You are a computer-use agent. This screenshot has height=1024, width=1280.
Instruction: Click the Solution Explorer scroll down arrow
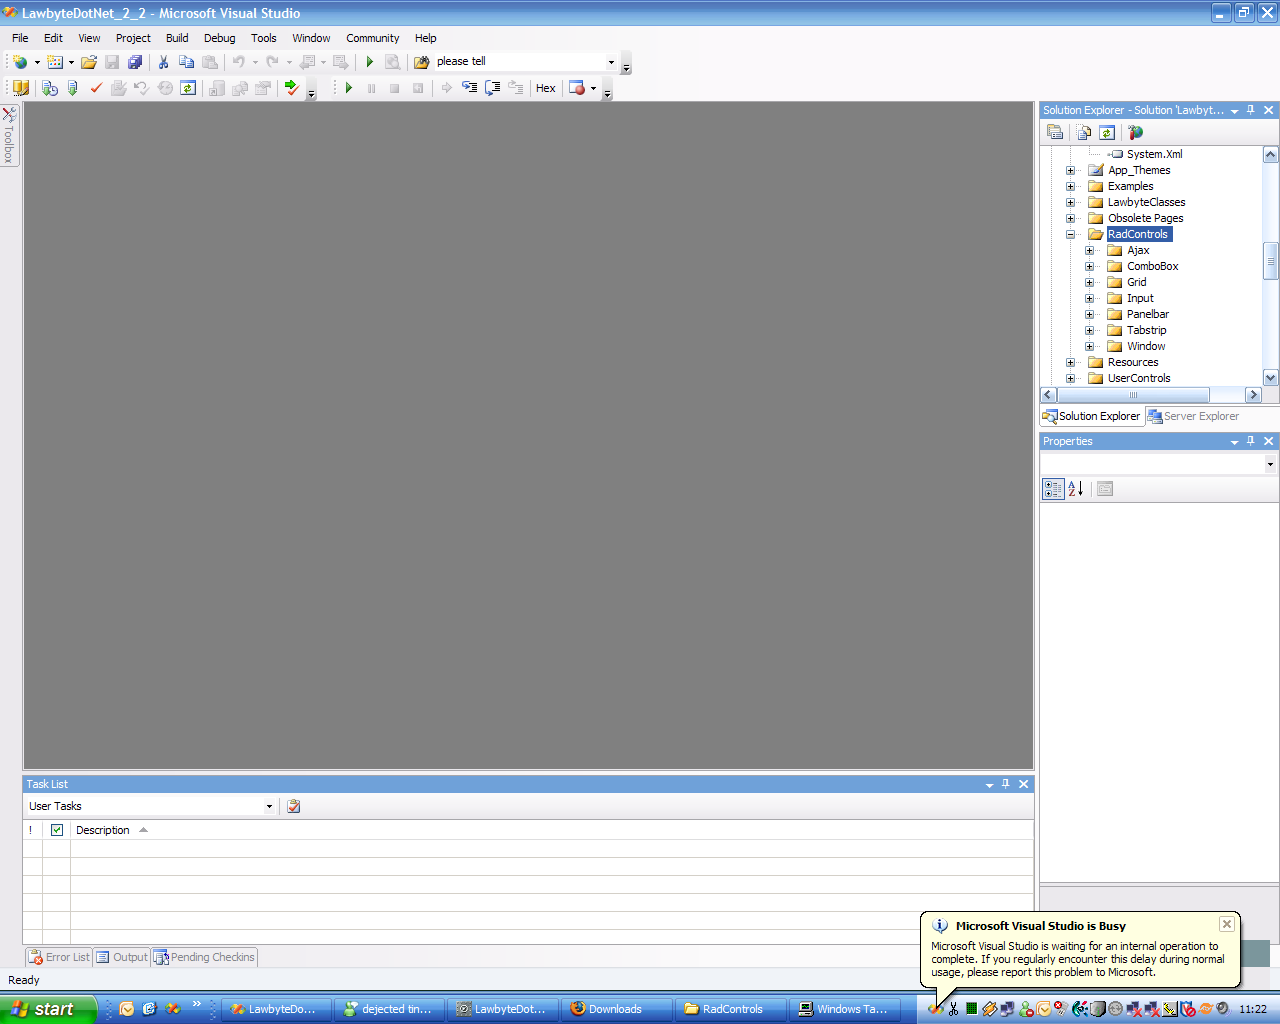(1271, 378)
